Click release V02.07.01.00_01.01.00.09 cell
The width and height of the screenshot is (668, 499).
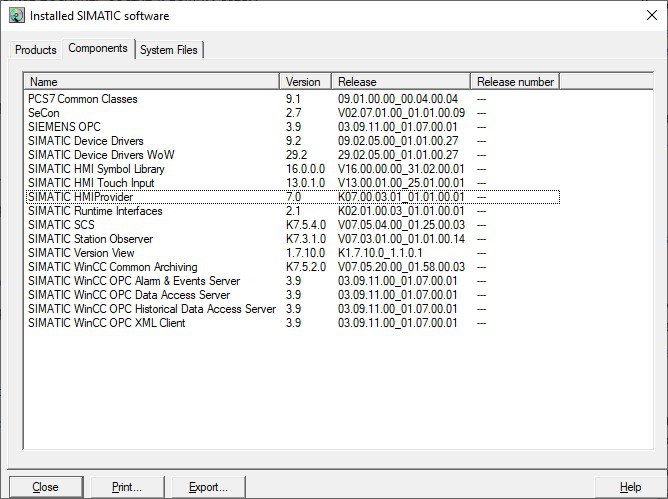tap(401, 113)
